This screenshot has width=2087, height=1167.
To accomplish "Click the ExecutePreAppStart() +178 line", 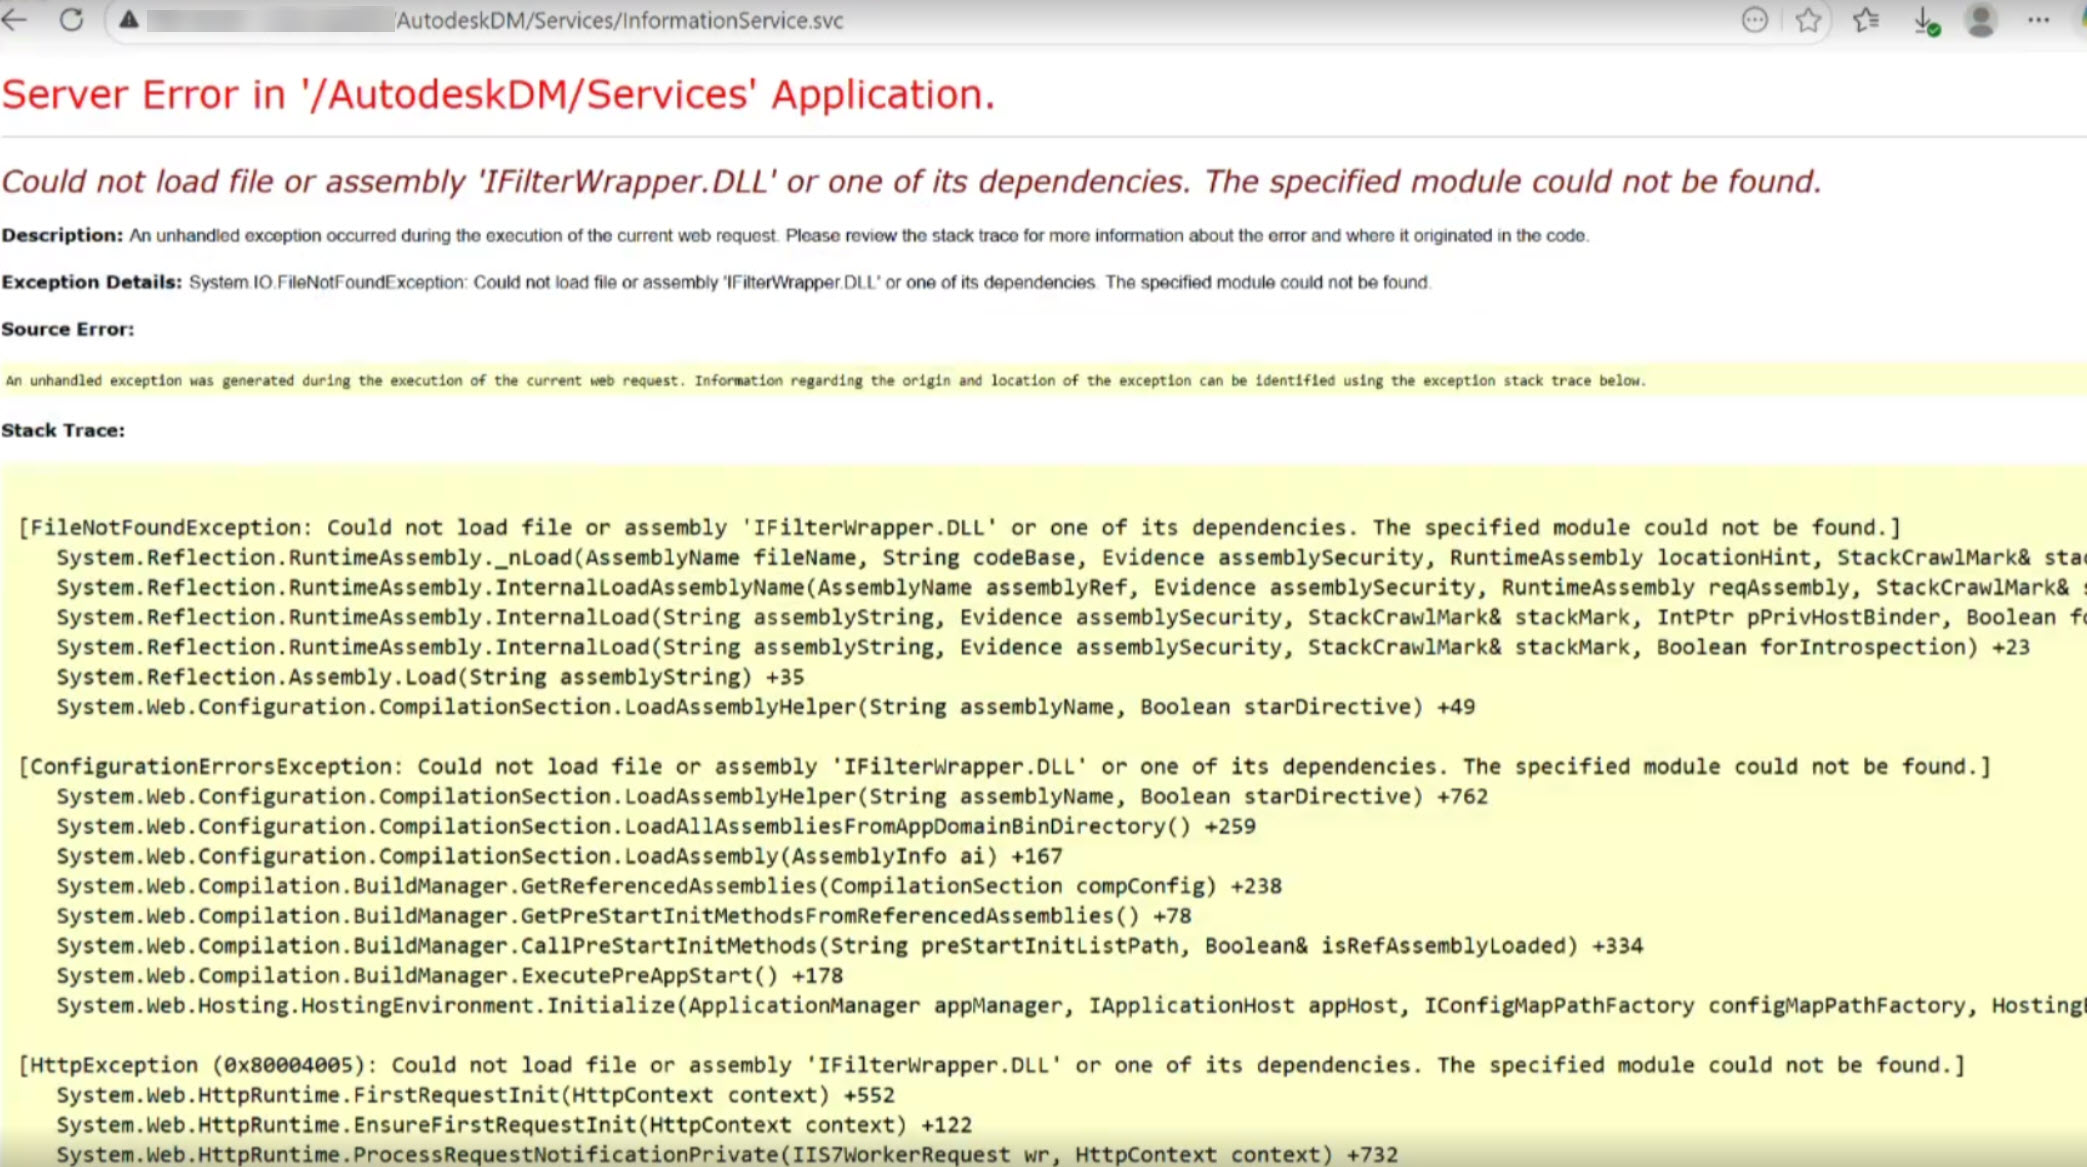I will (449, 975).
